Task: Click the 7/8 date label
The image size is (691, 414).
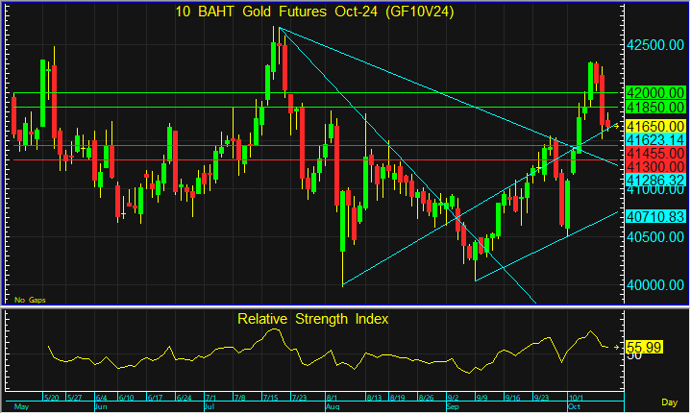Action: [240, 398]
